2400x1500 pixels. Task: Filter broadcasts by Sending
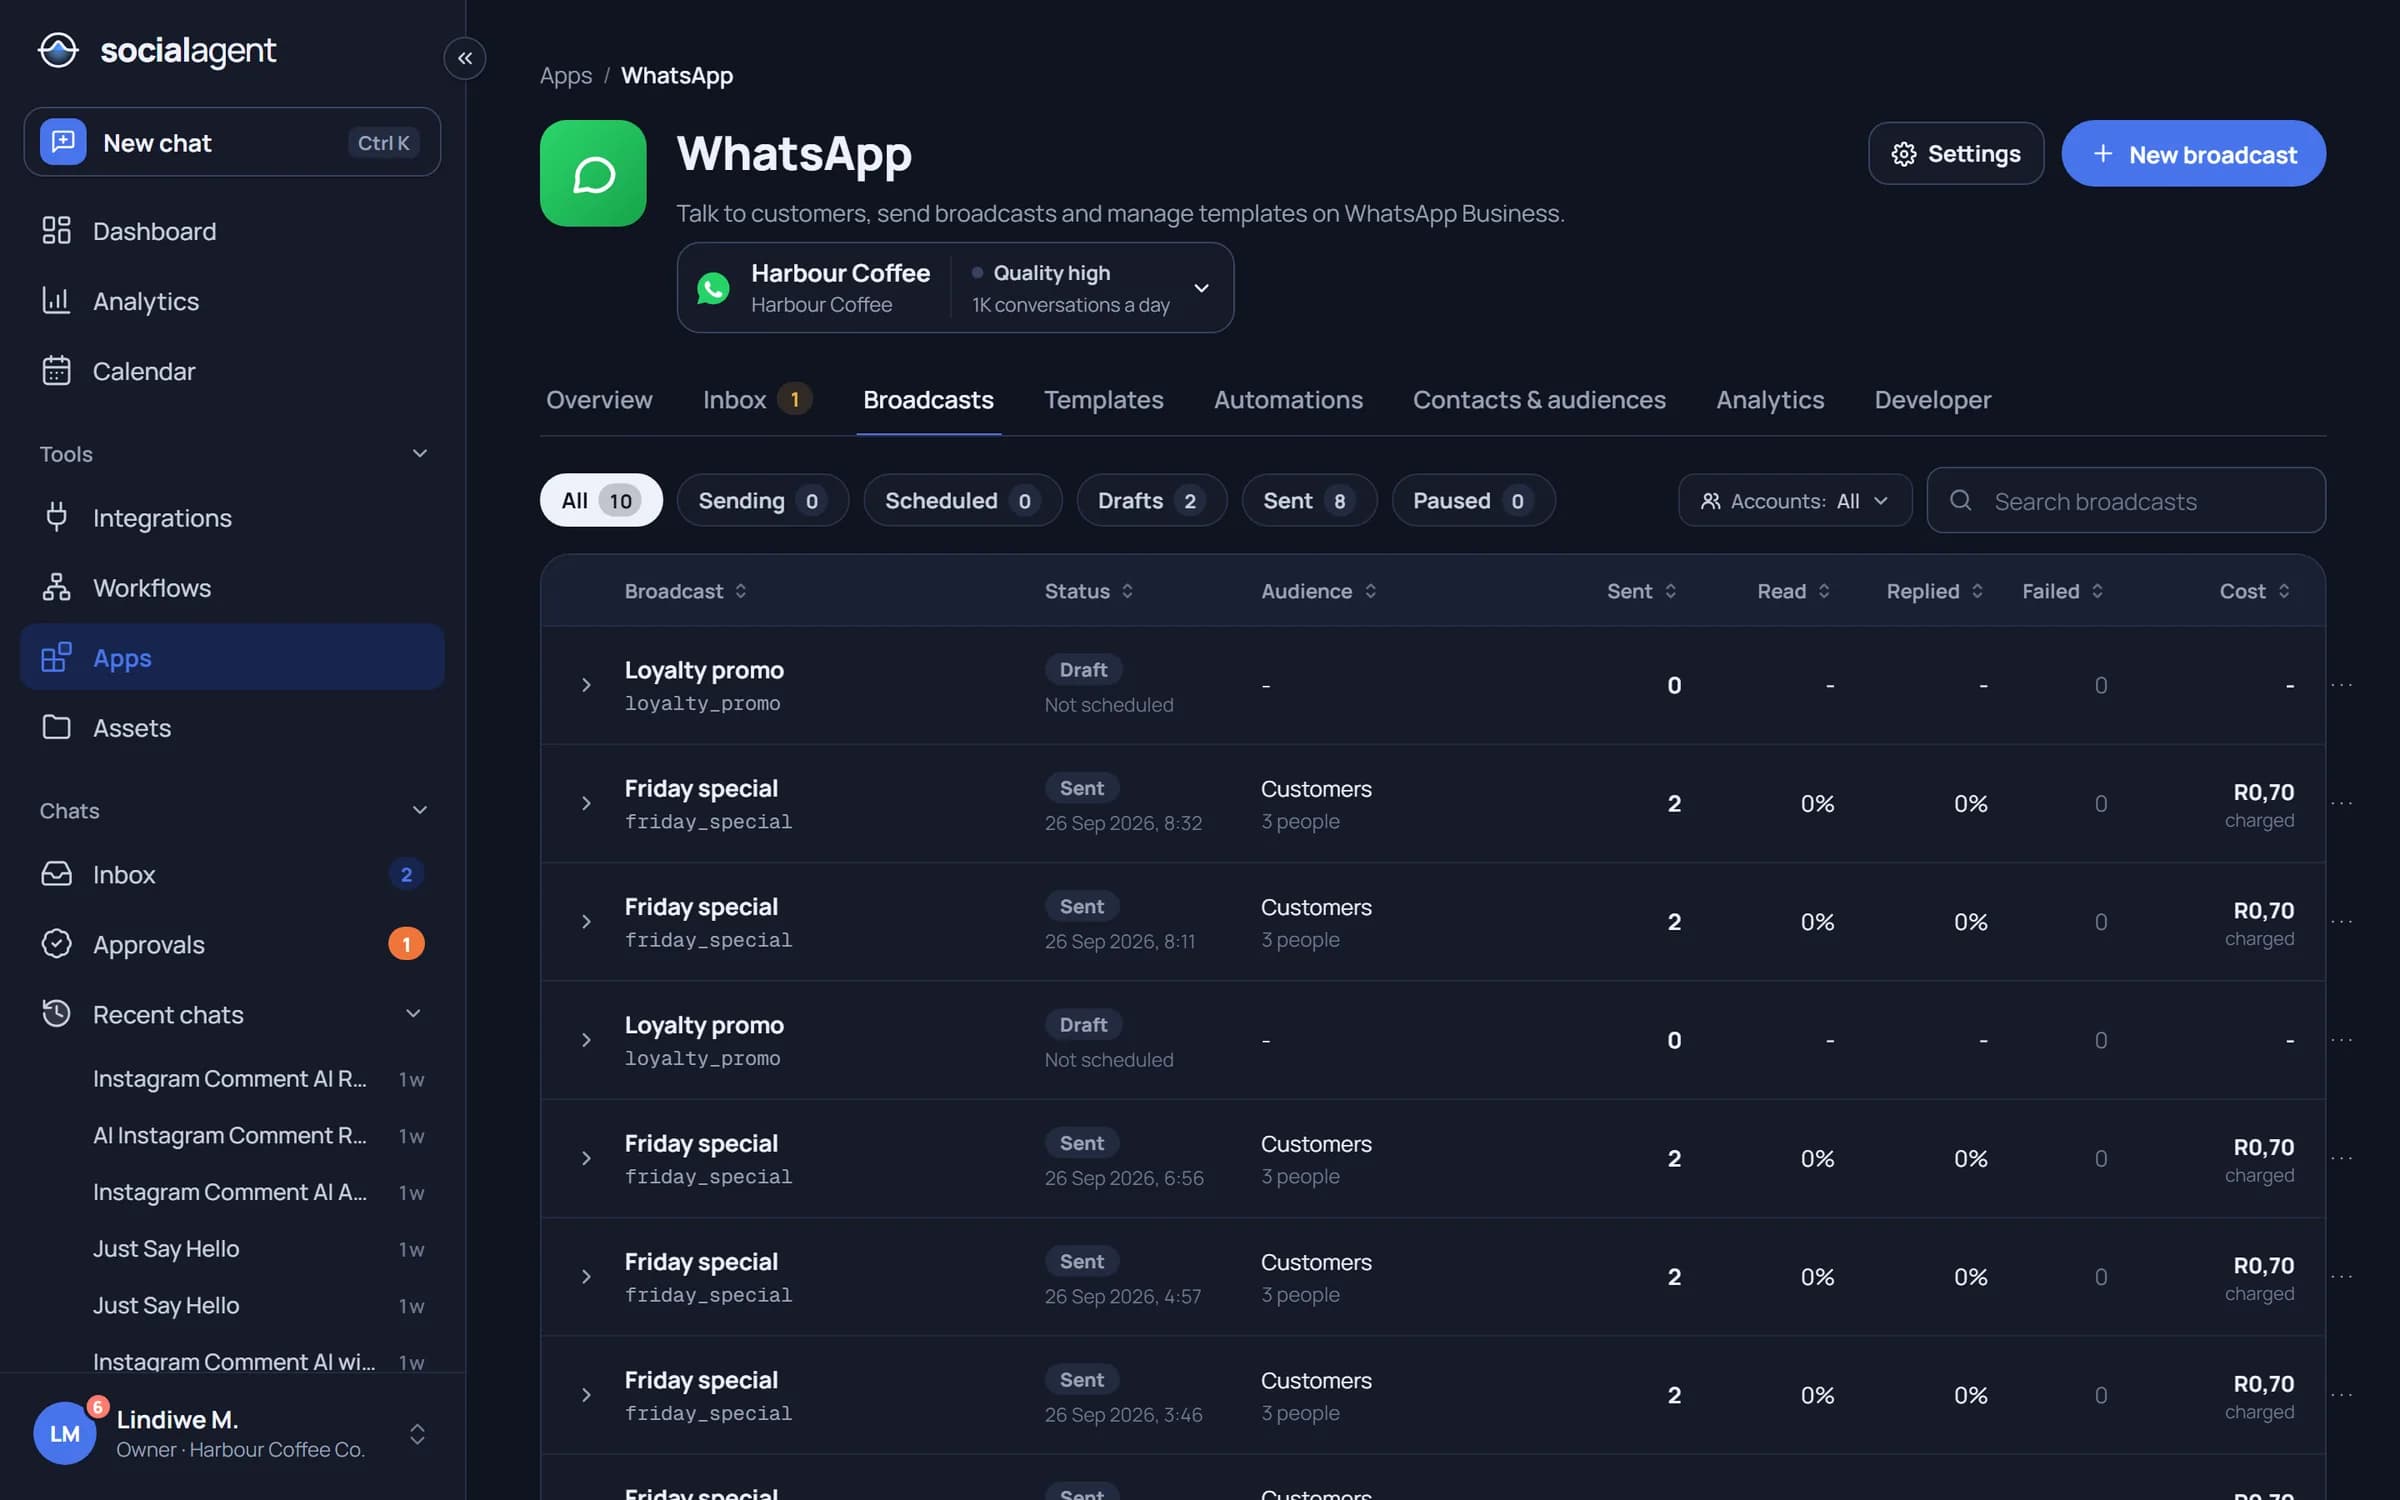tap(762, 500)
